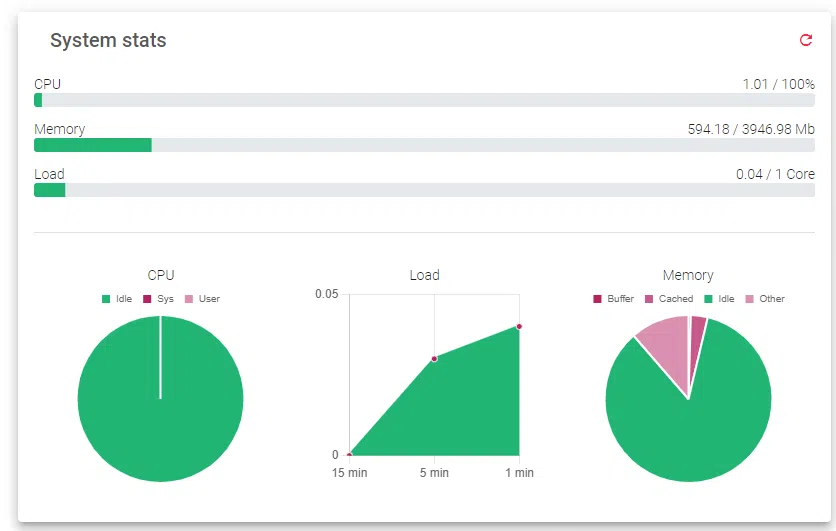This screenshot has width=836, height=531.
Task: Click the Load progress bar fill
Action: click(49, 190)
